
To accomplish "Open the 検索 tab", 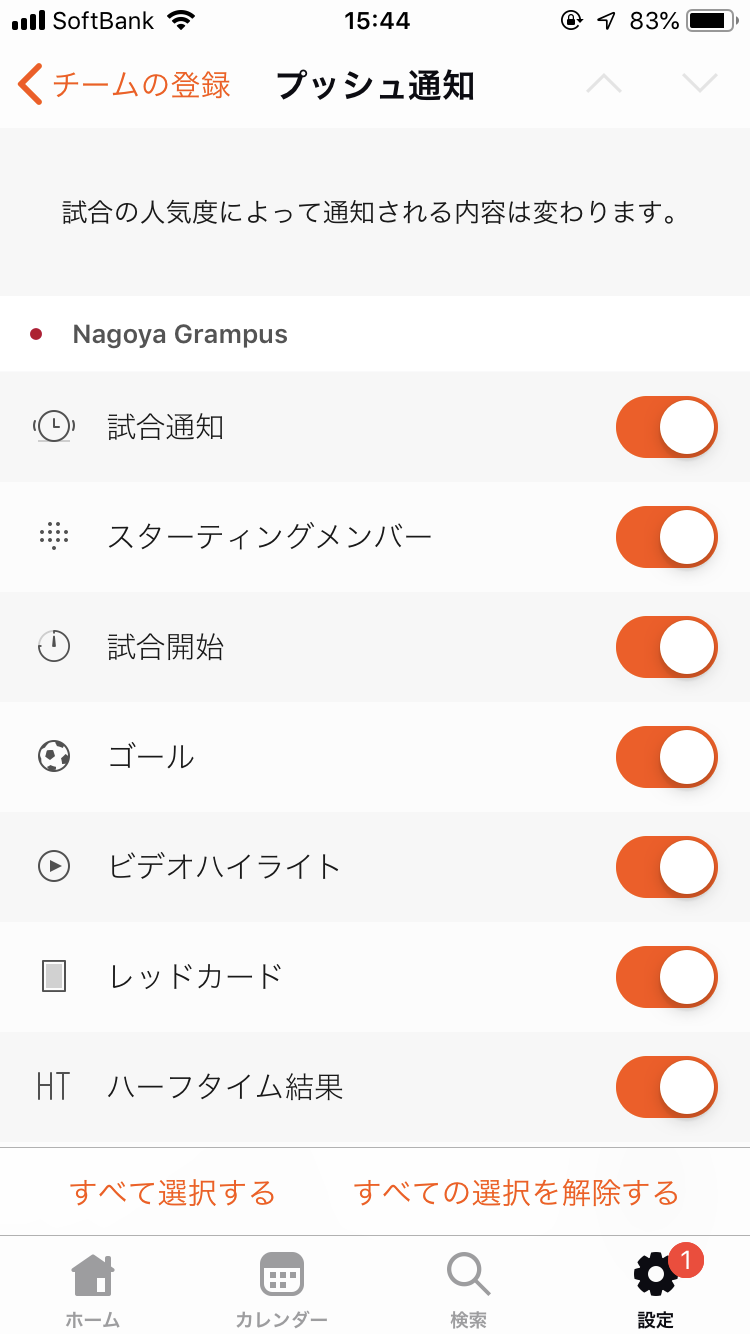I will (468, 1289).
